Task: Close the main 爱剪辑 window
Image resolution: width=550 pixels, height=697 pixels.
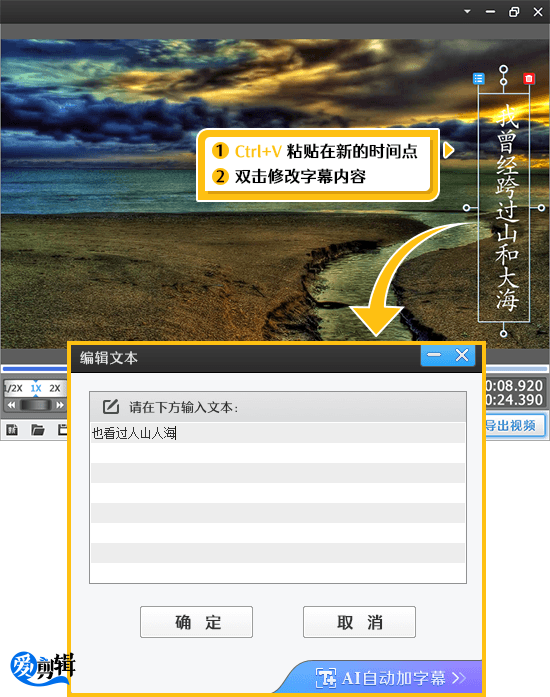Action: 538,12
